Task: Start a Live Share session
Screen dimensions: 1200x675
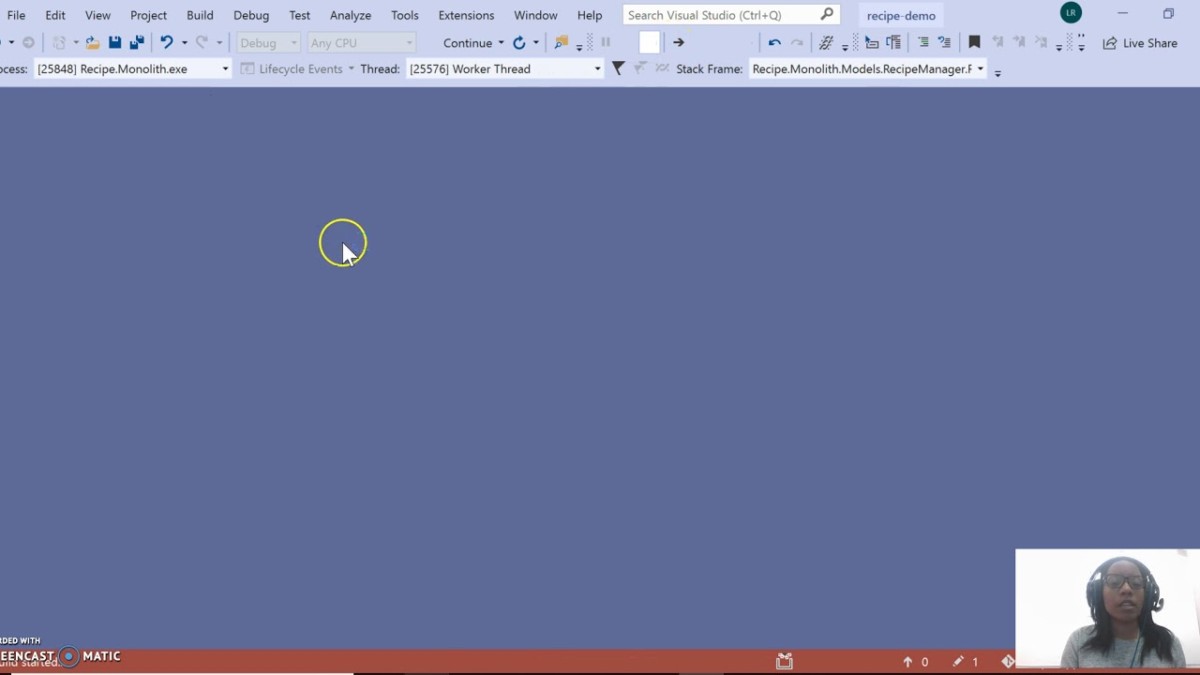Action: point(1140,43)
